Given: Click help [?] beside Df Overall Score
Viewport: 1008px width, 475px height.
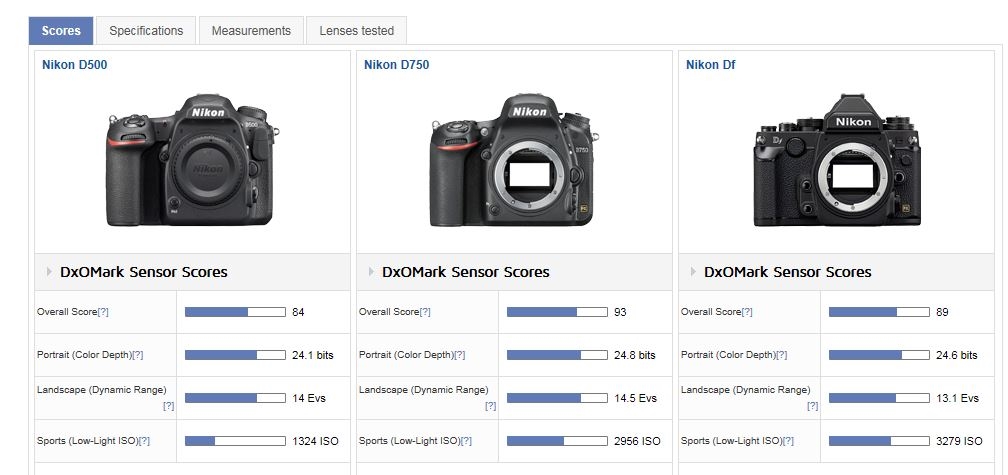Looking at the screenshot, I should 747,312.
